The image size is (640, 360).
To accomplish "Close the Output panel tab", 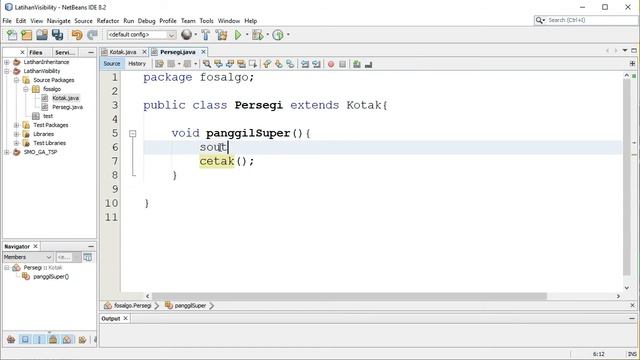I will coord(125,318).
